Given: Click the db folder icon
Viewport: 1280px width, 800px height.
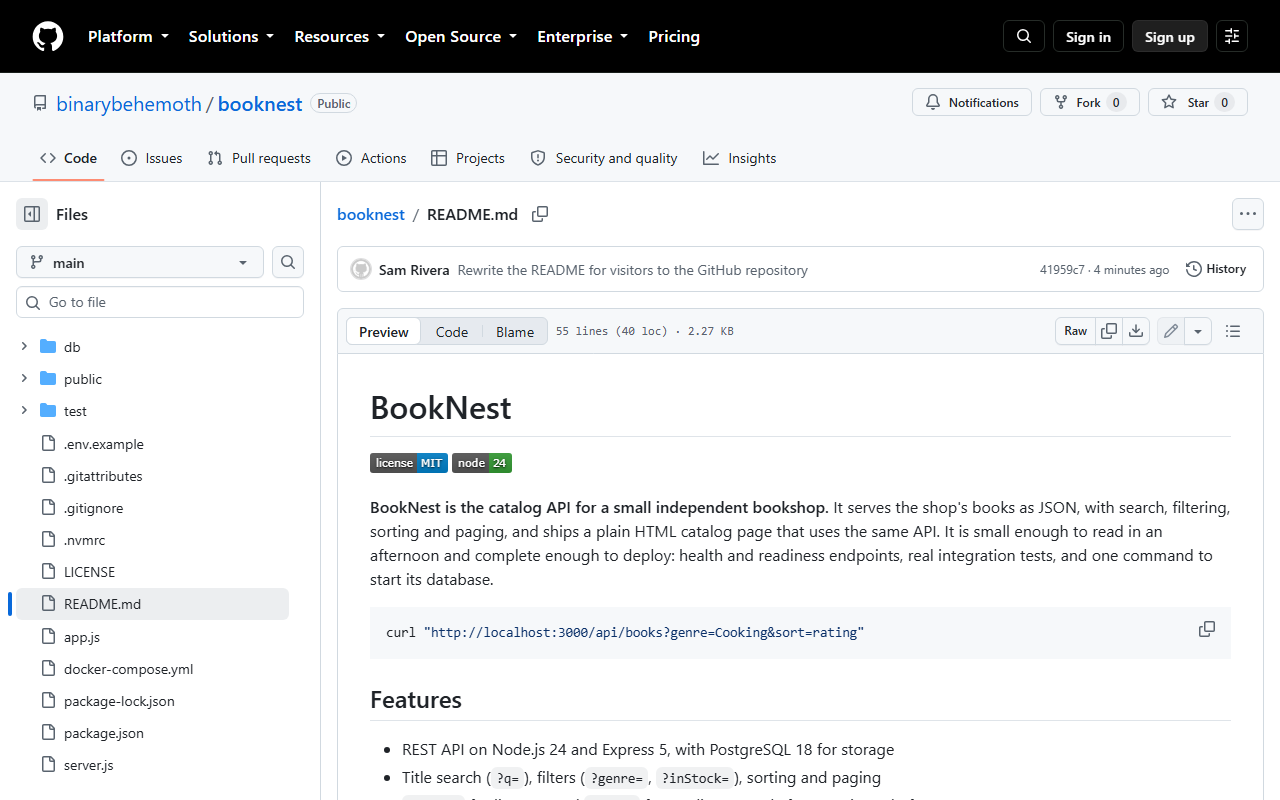Looking at the screenshot, I should [x=48, y=347].
